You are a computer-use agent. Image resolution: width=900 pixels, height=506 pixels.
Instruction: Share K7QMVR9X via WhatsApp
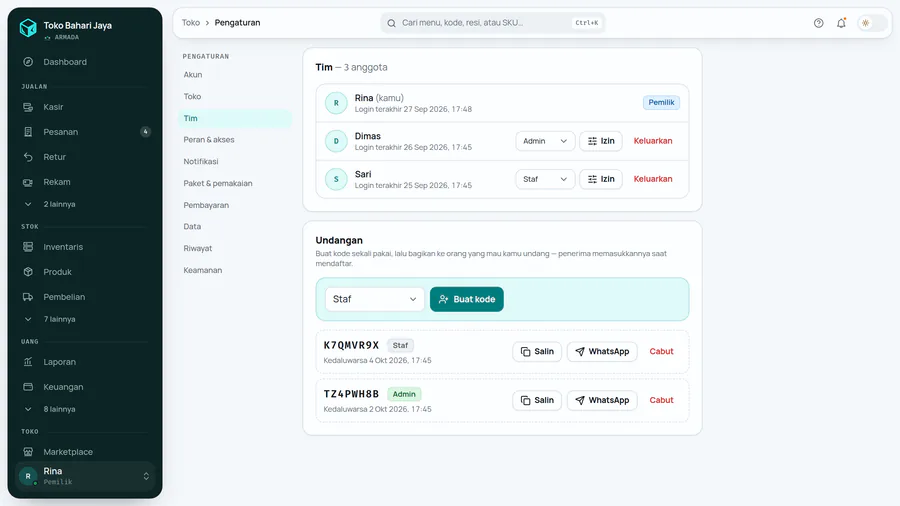point(602,352)
